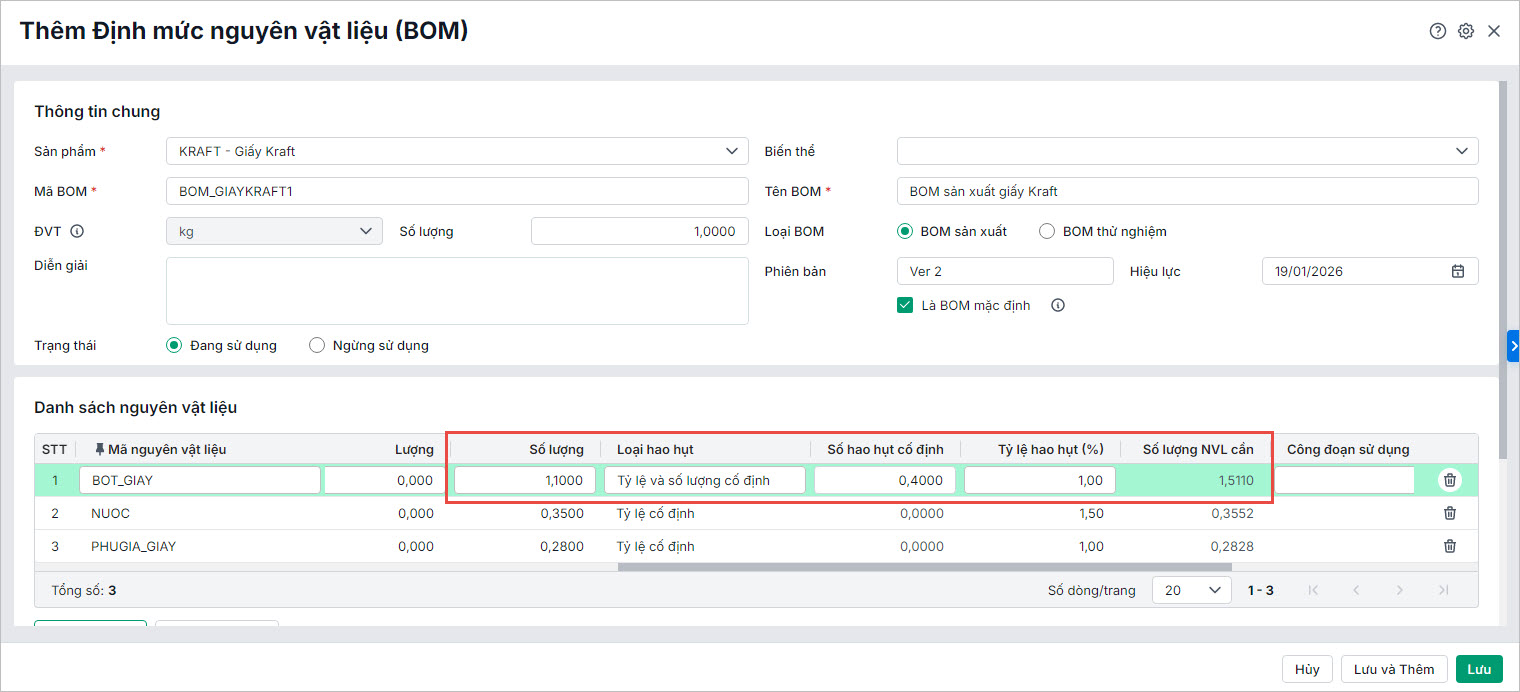Open the Sản phẩm dropdown
Screen dimensions: 1520x692
tap(731, 151)
